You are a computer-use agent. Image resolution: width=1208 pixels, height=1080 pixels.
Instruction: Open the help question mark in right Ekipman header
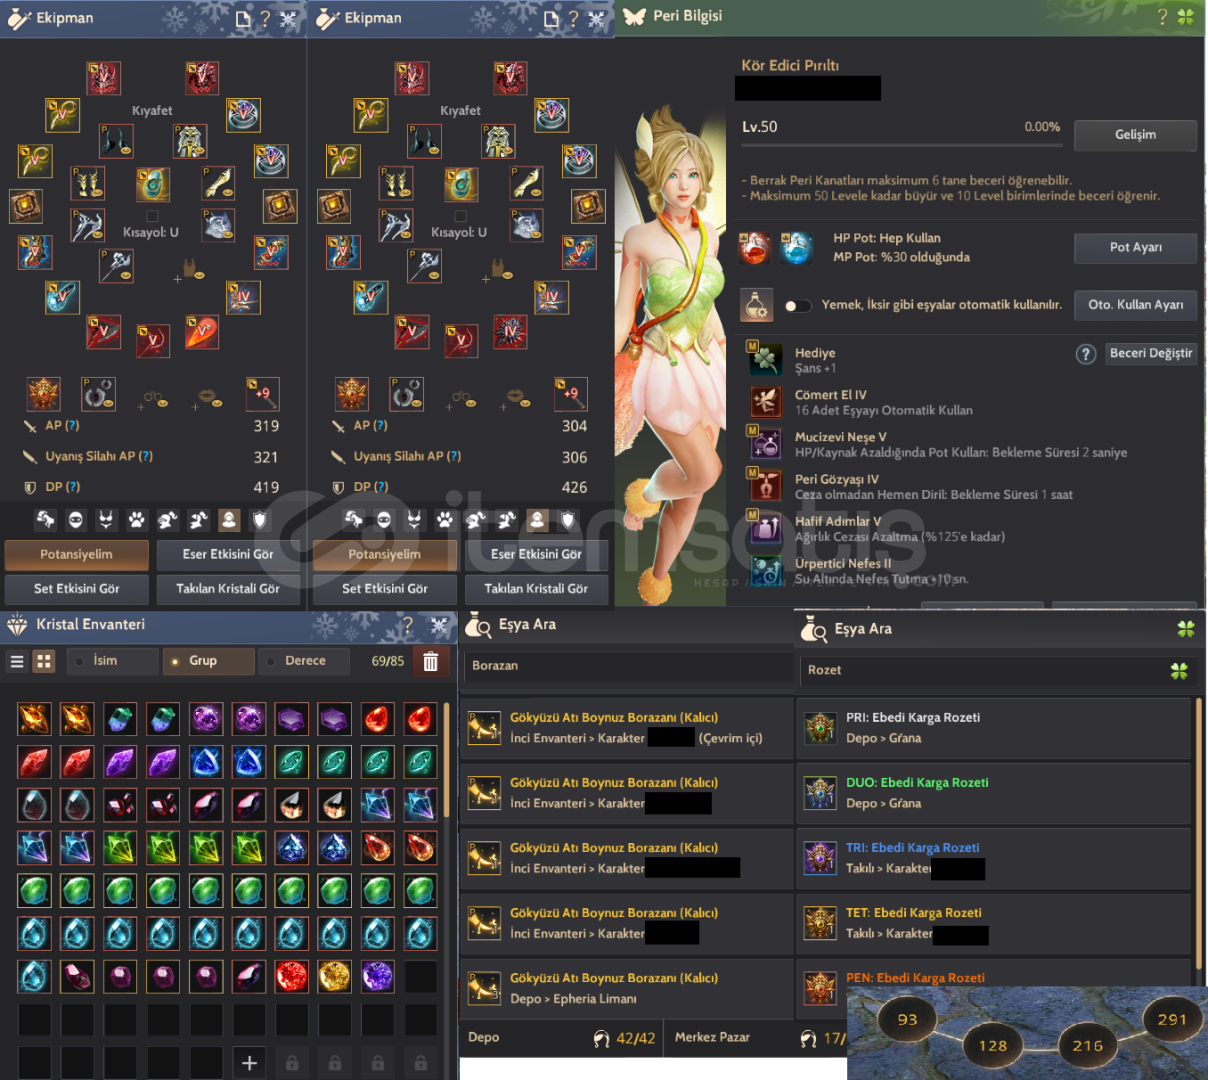tap(573, 18)
